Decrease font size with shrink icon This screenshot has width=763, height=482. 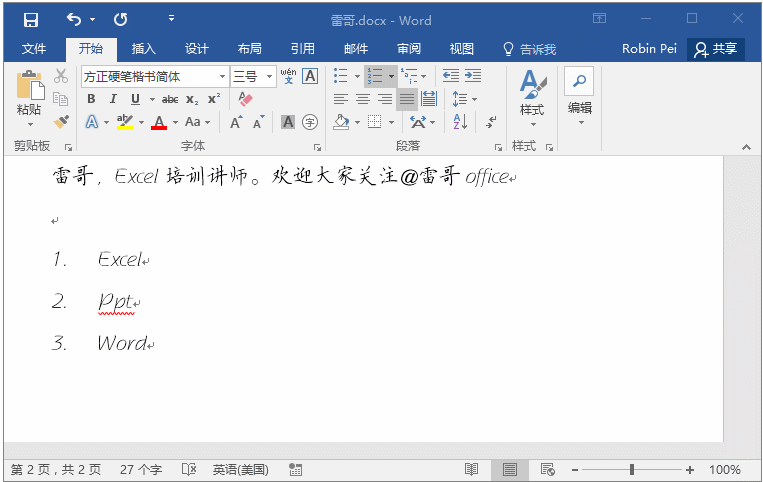[258, 122]
